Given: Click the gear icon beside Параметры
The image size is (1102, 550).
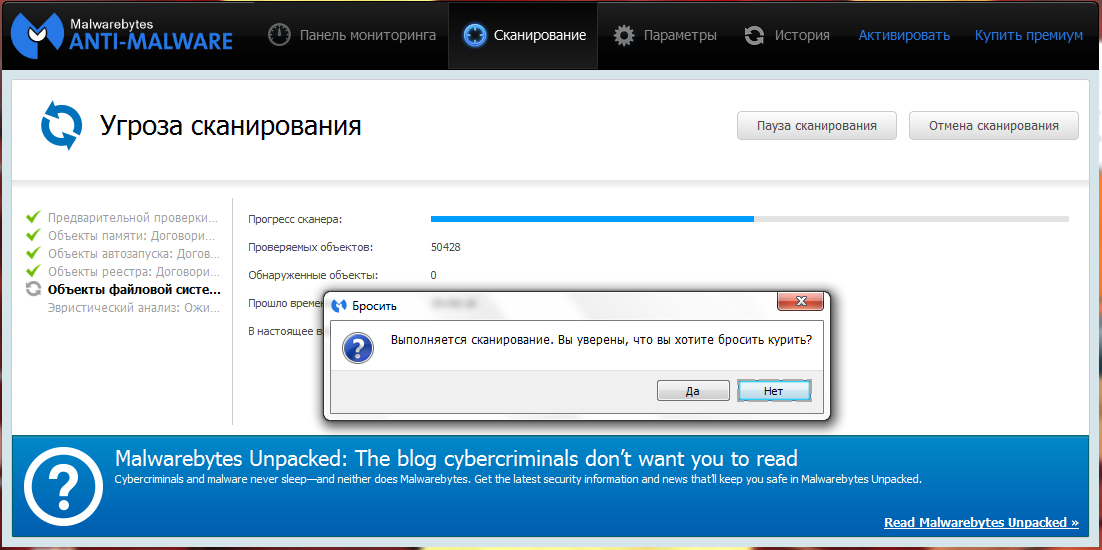Looking at the screenshot, I should coord(623,35).
